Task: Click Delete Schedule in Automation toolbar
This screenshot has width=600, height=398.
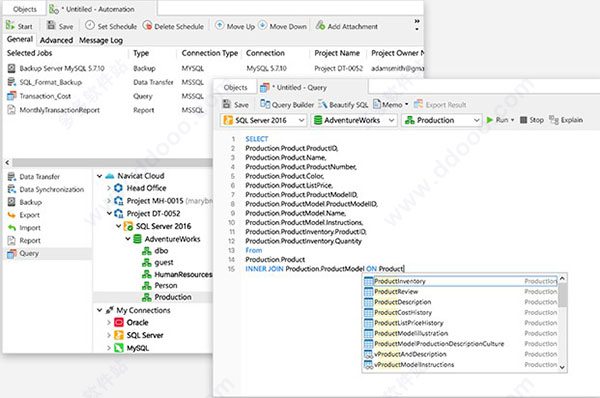Action: [x=173, y=26]
